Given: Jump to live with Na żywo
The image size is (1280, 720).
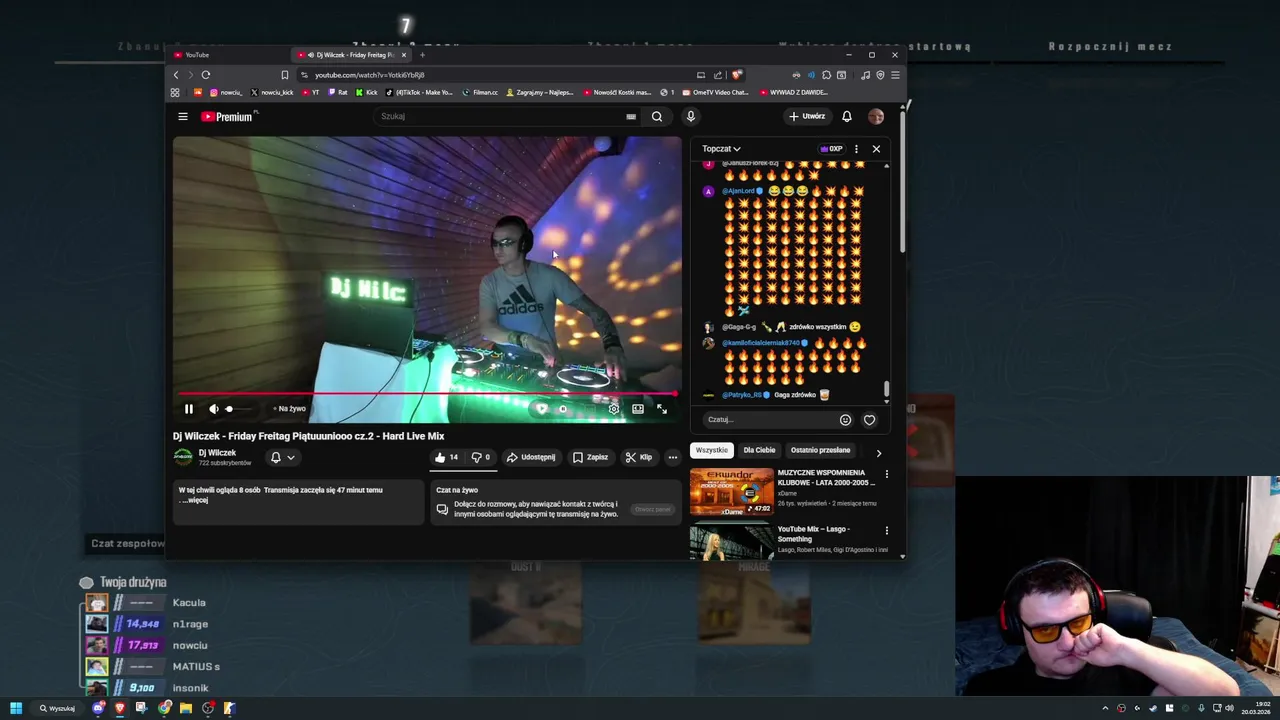Looking at the screenshot, I should click(290, 408).
